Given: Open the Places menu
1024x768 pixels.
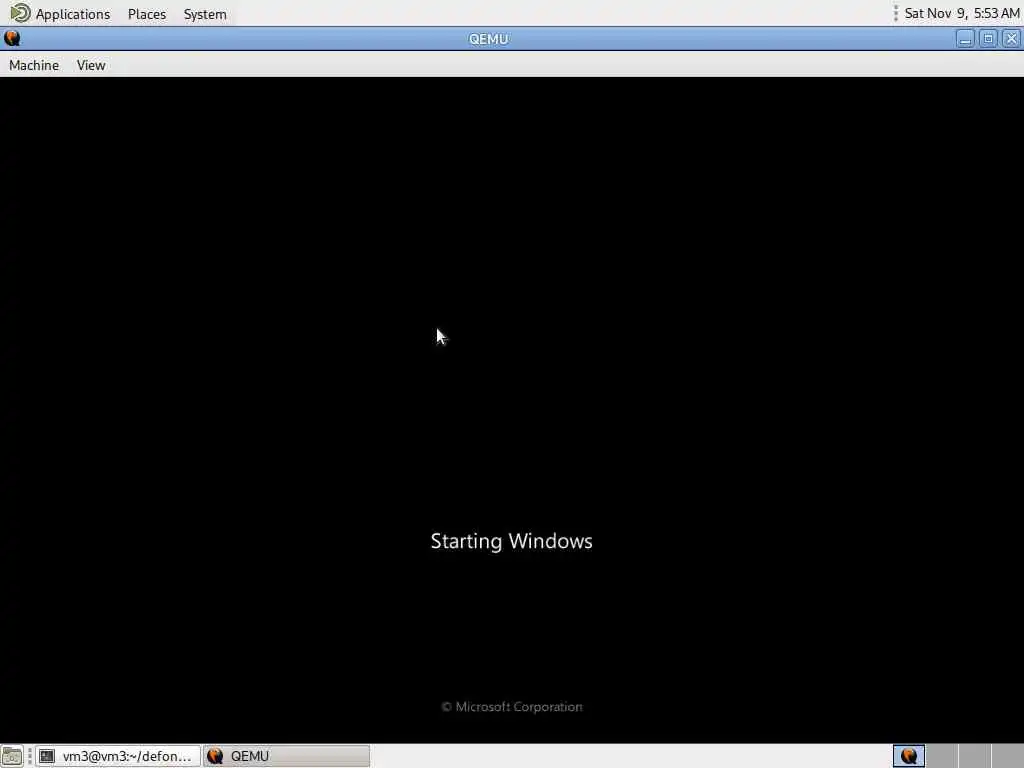Looking at the screenshot, I should coord(147,14).
